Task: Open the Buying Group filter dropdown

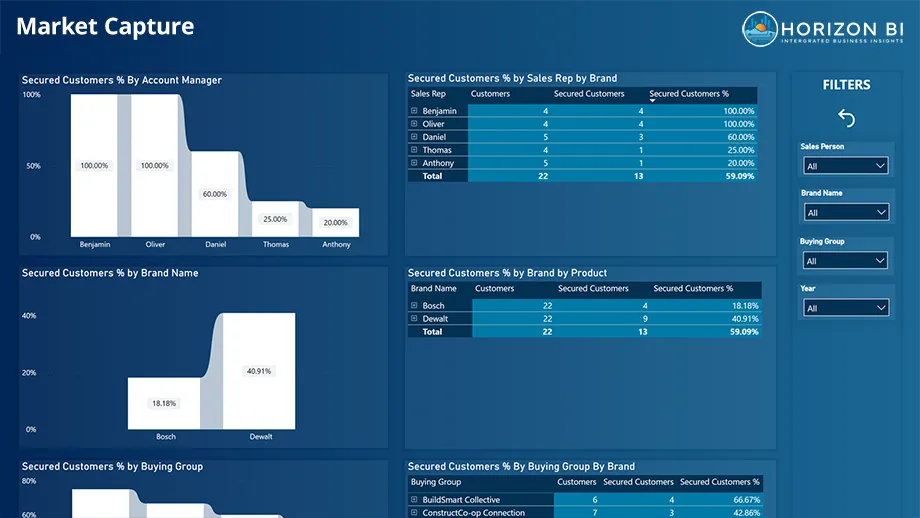Action: click(x=845, y=260)
